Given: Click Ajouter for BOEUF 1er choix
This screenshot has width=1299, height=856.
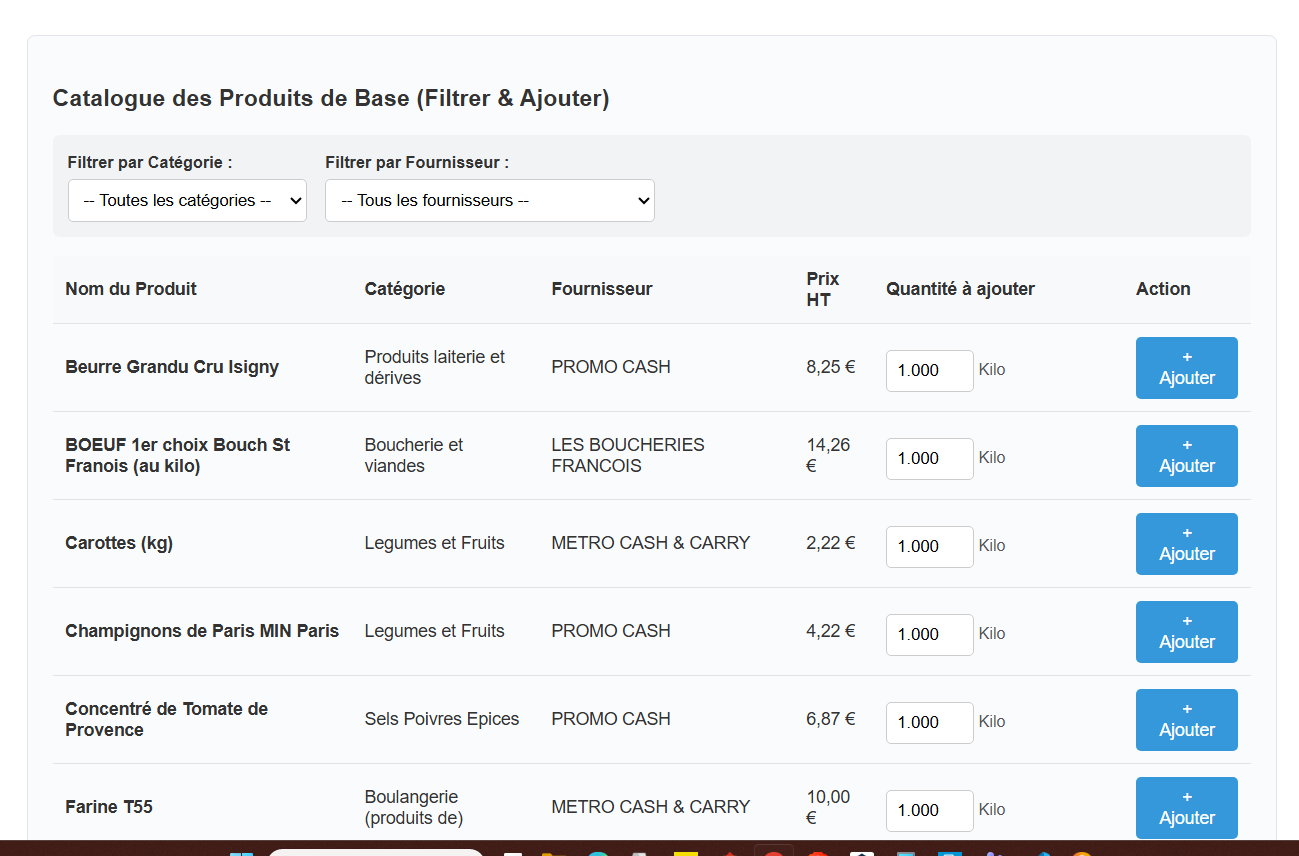Looking at the screenshot, I should pos(1186,456).
